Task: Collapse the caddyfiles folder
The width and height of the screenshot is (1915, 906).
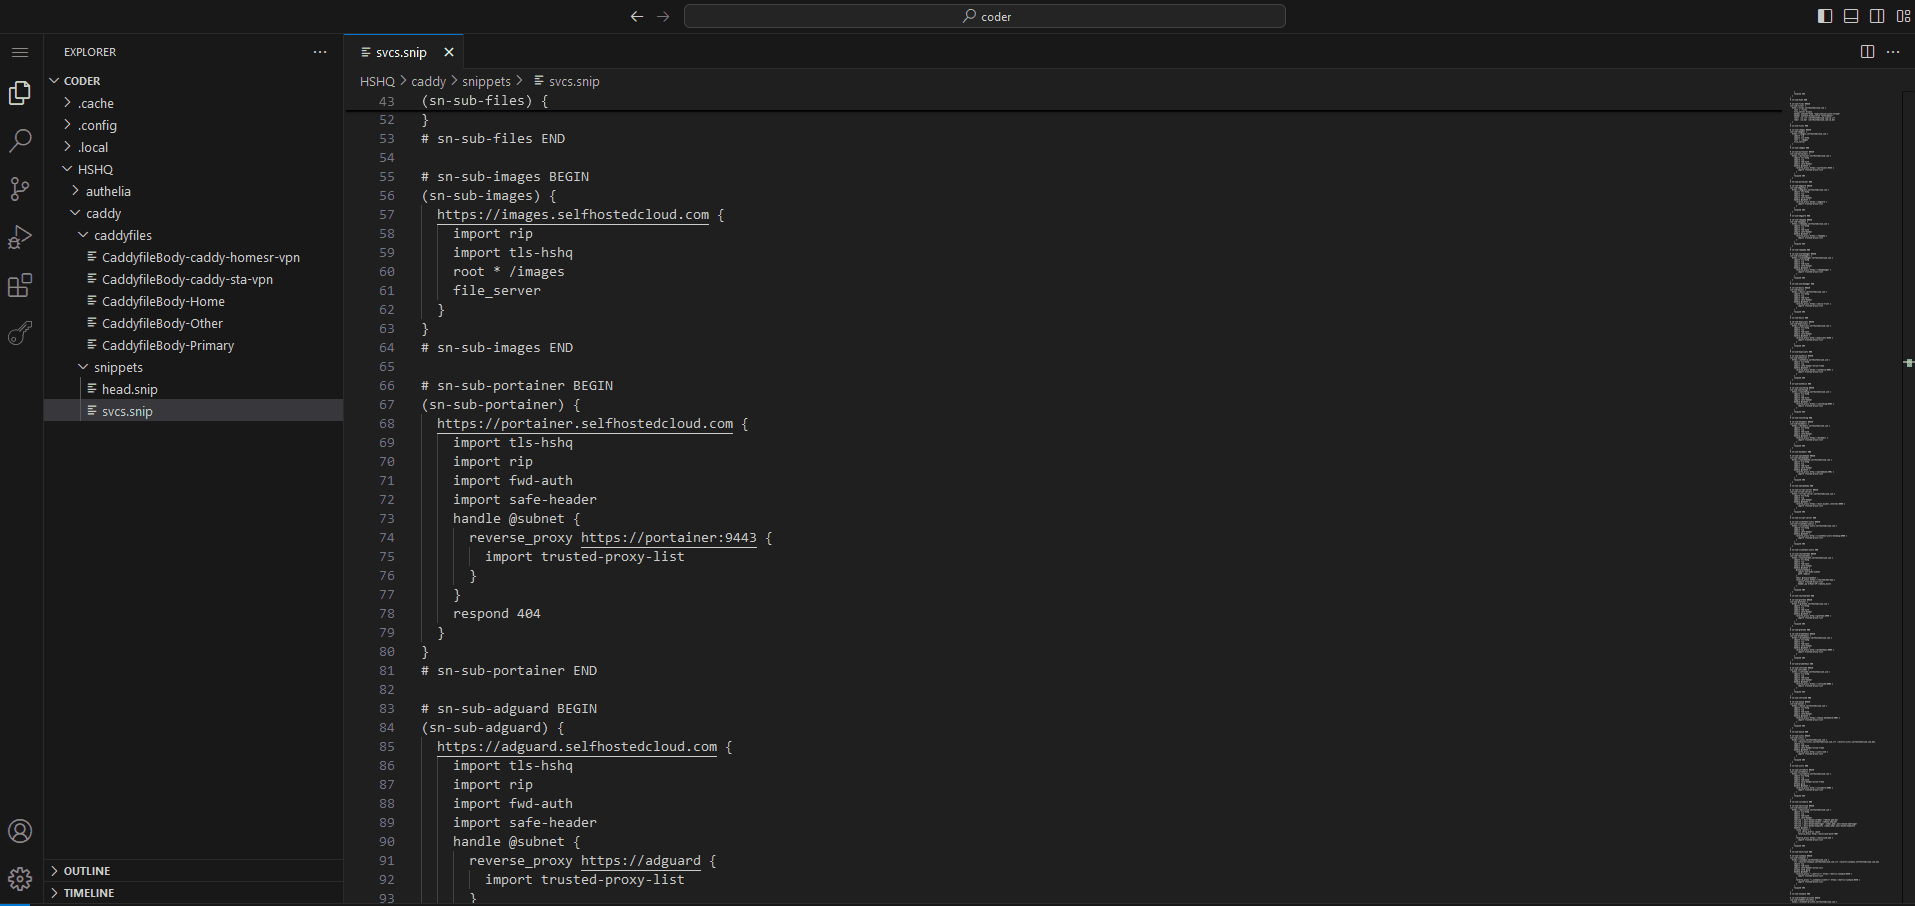Action: click(122, 235)
